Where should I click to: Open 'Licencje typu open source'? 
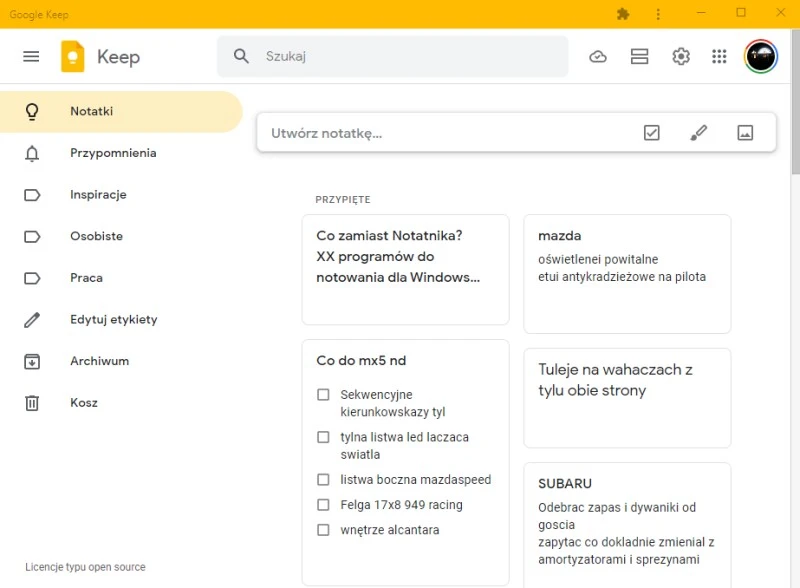85,567
